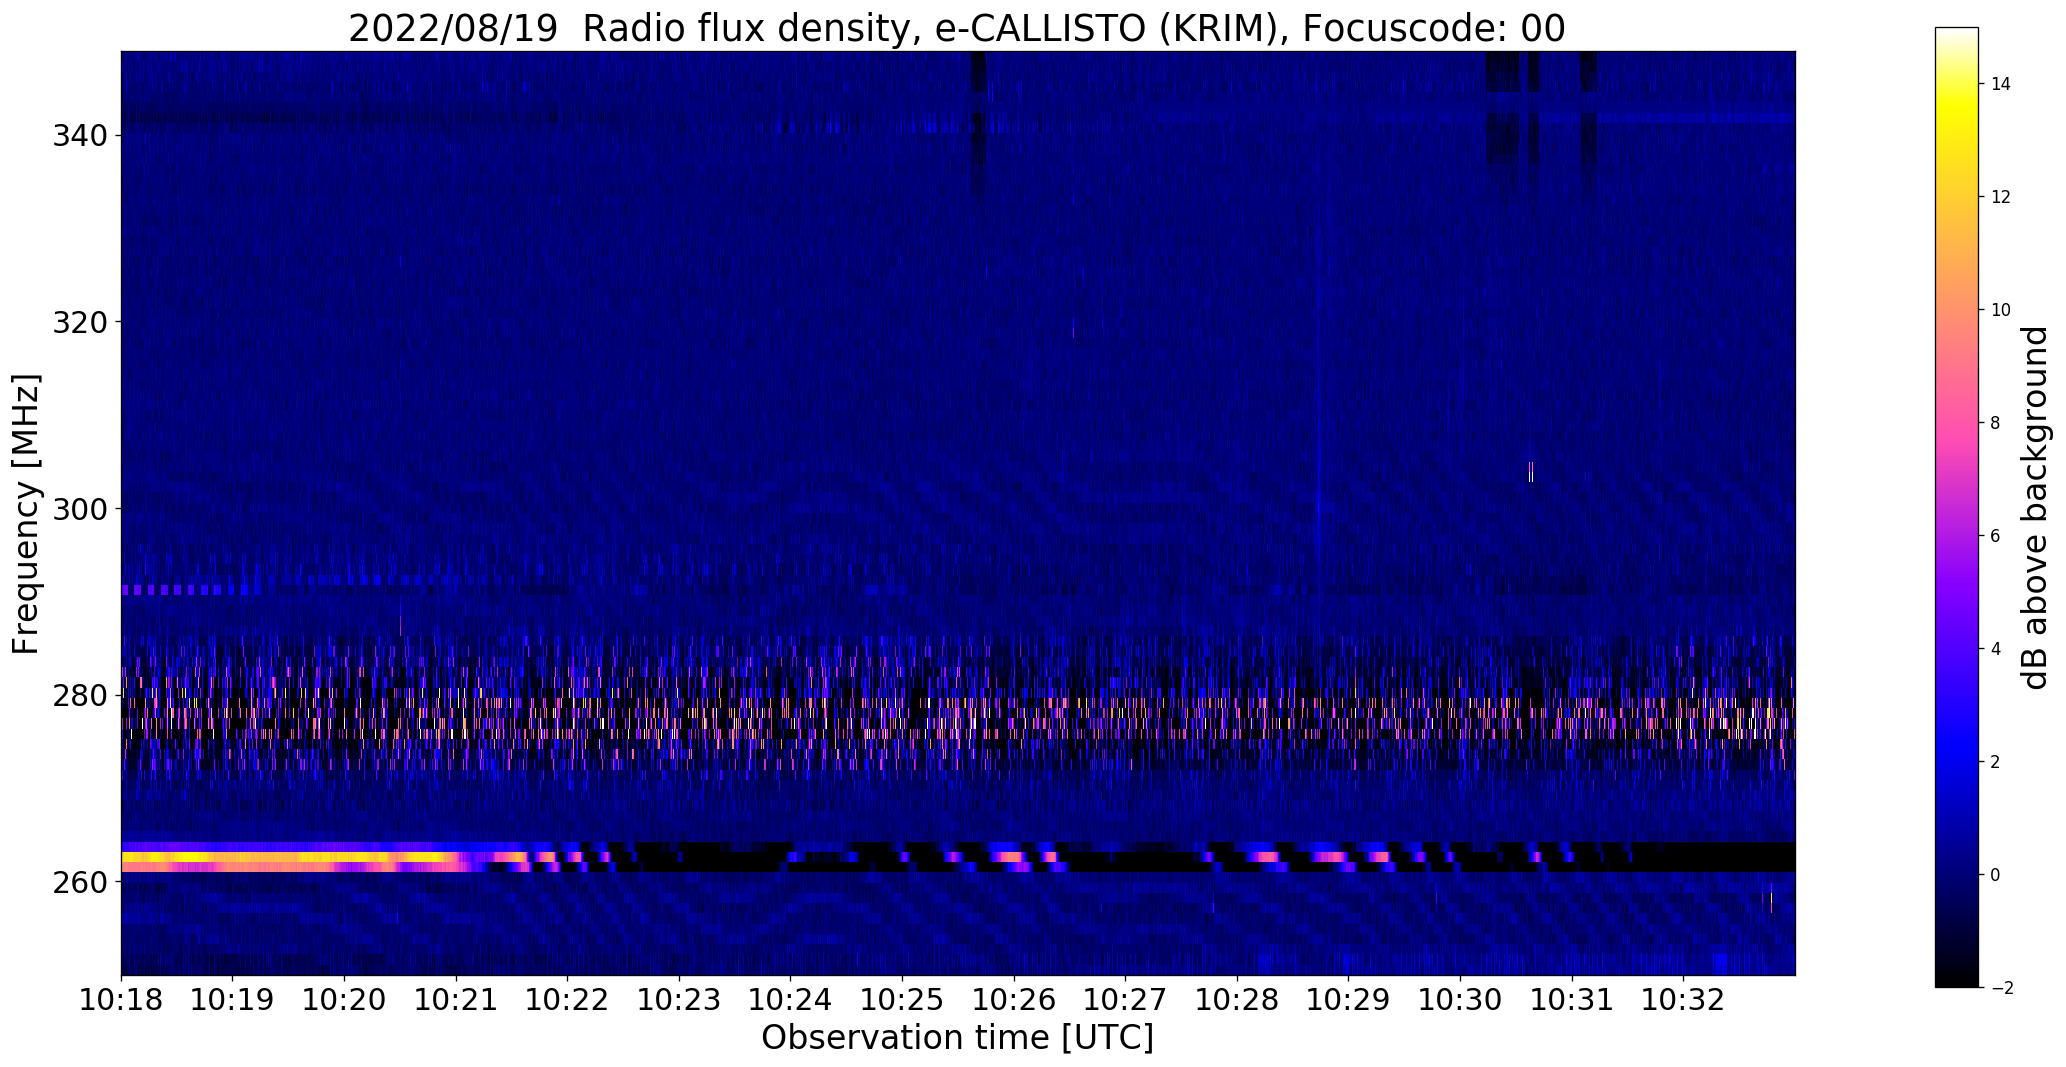Click the 320 frequency tick label
Screen dimensions: 2066x1067
(x=78, y=322)
